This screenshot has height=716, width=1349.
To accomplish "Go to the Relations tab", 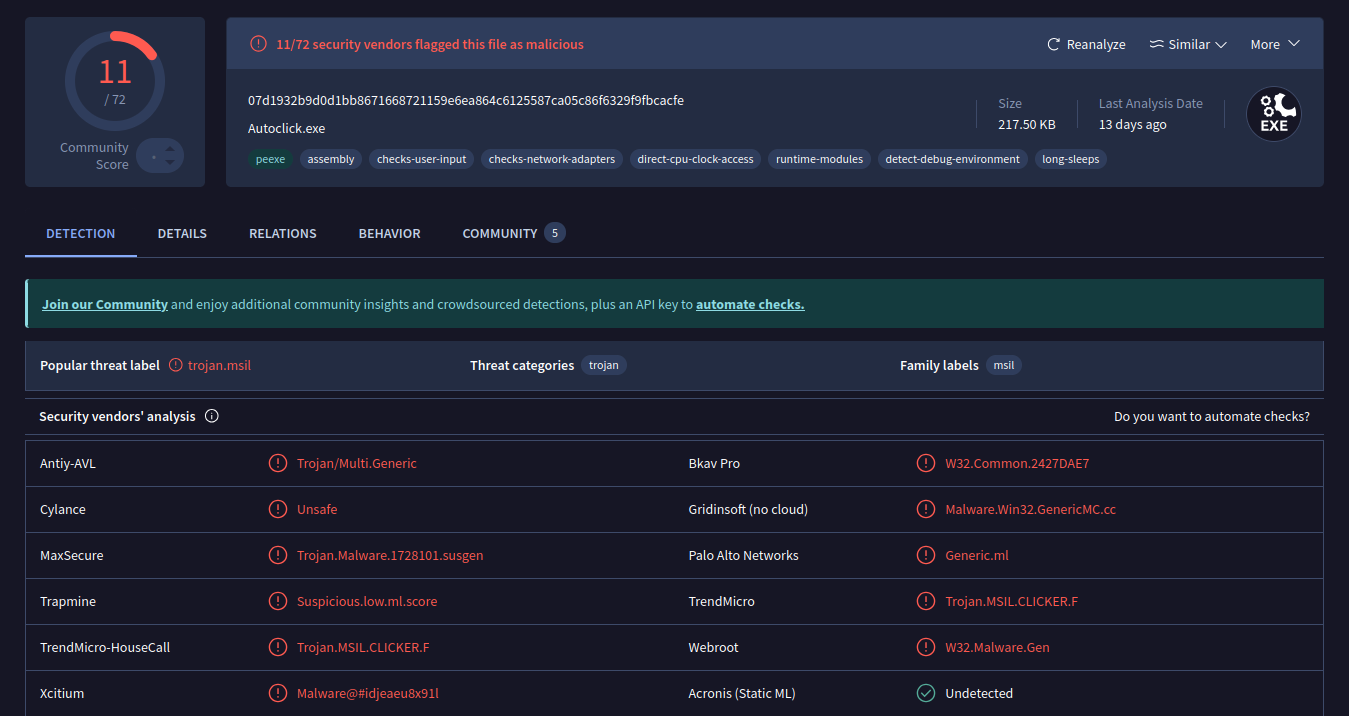I will point(283,233).
